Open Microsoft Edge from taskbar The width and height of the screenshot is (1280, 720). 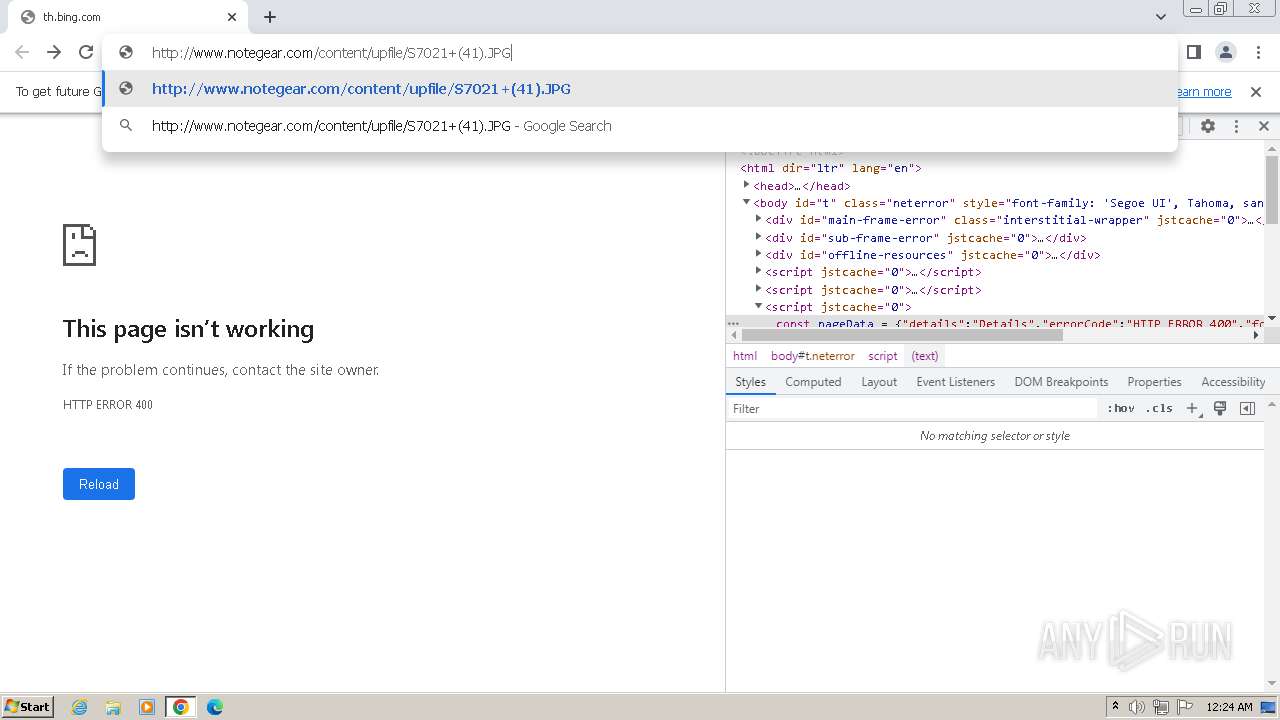pos(214,707)
